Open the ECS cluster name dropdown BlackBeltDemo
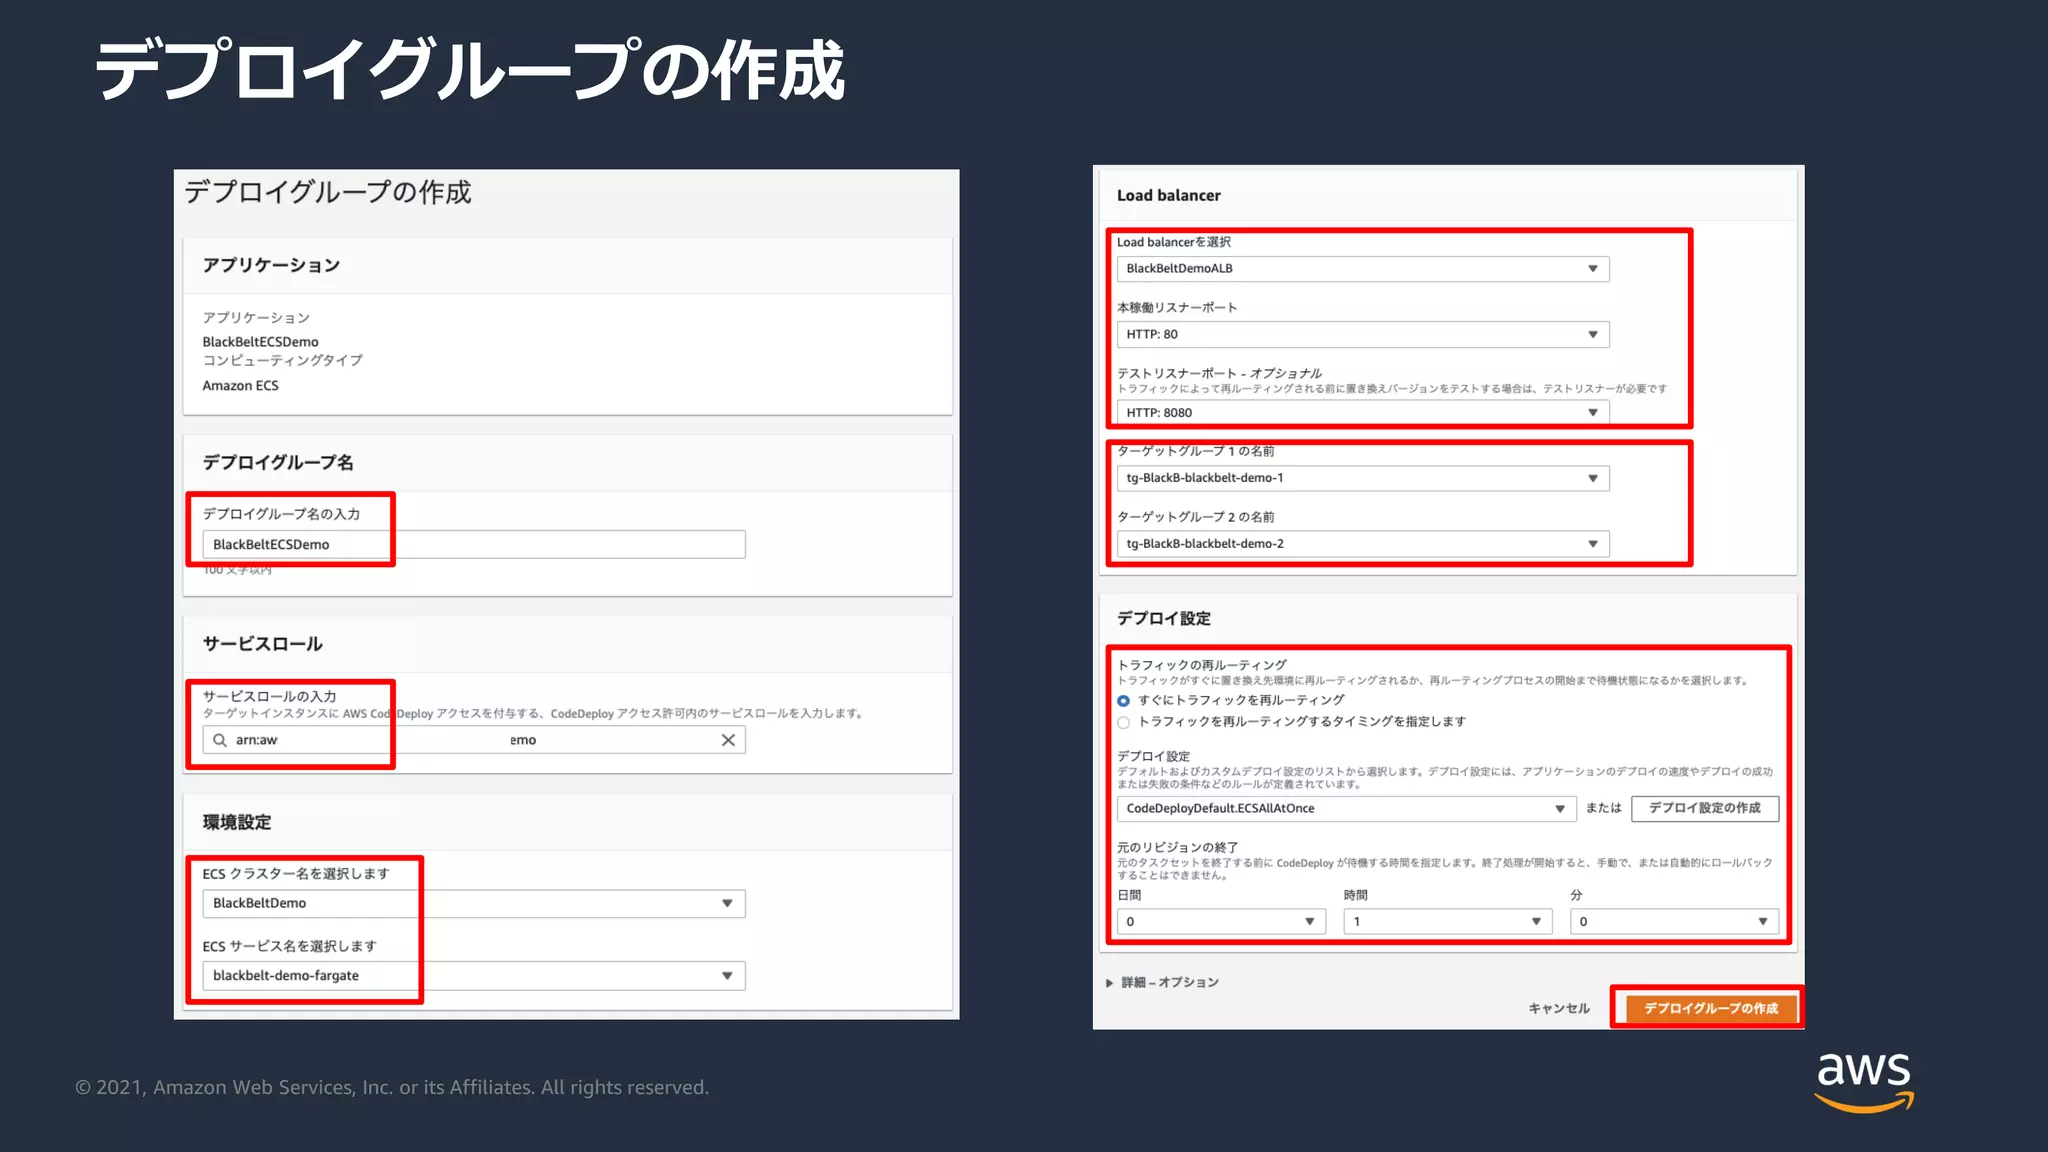The width and height of the screenshot is (2048, 1152). [474, 903]
